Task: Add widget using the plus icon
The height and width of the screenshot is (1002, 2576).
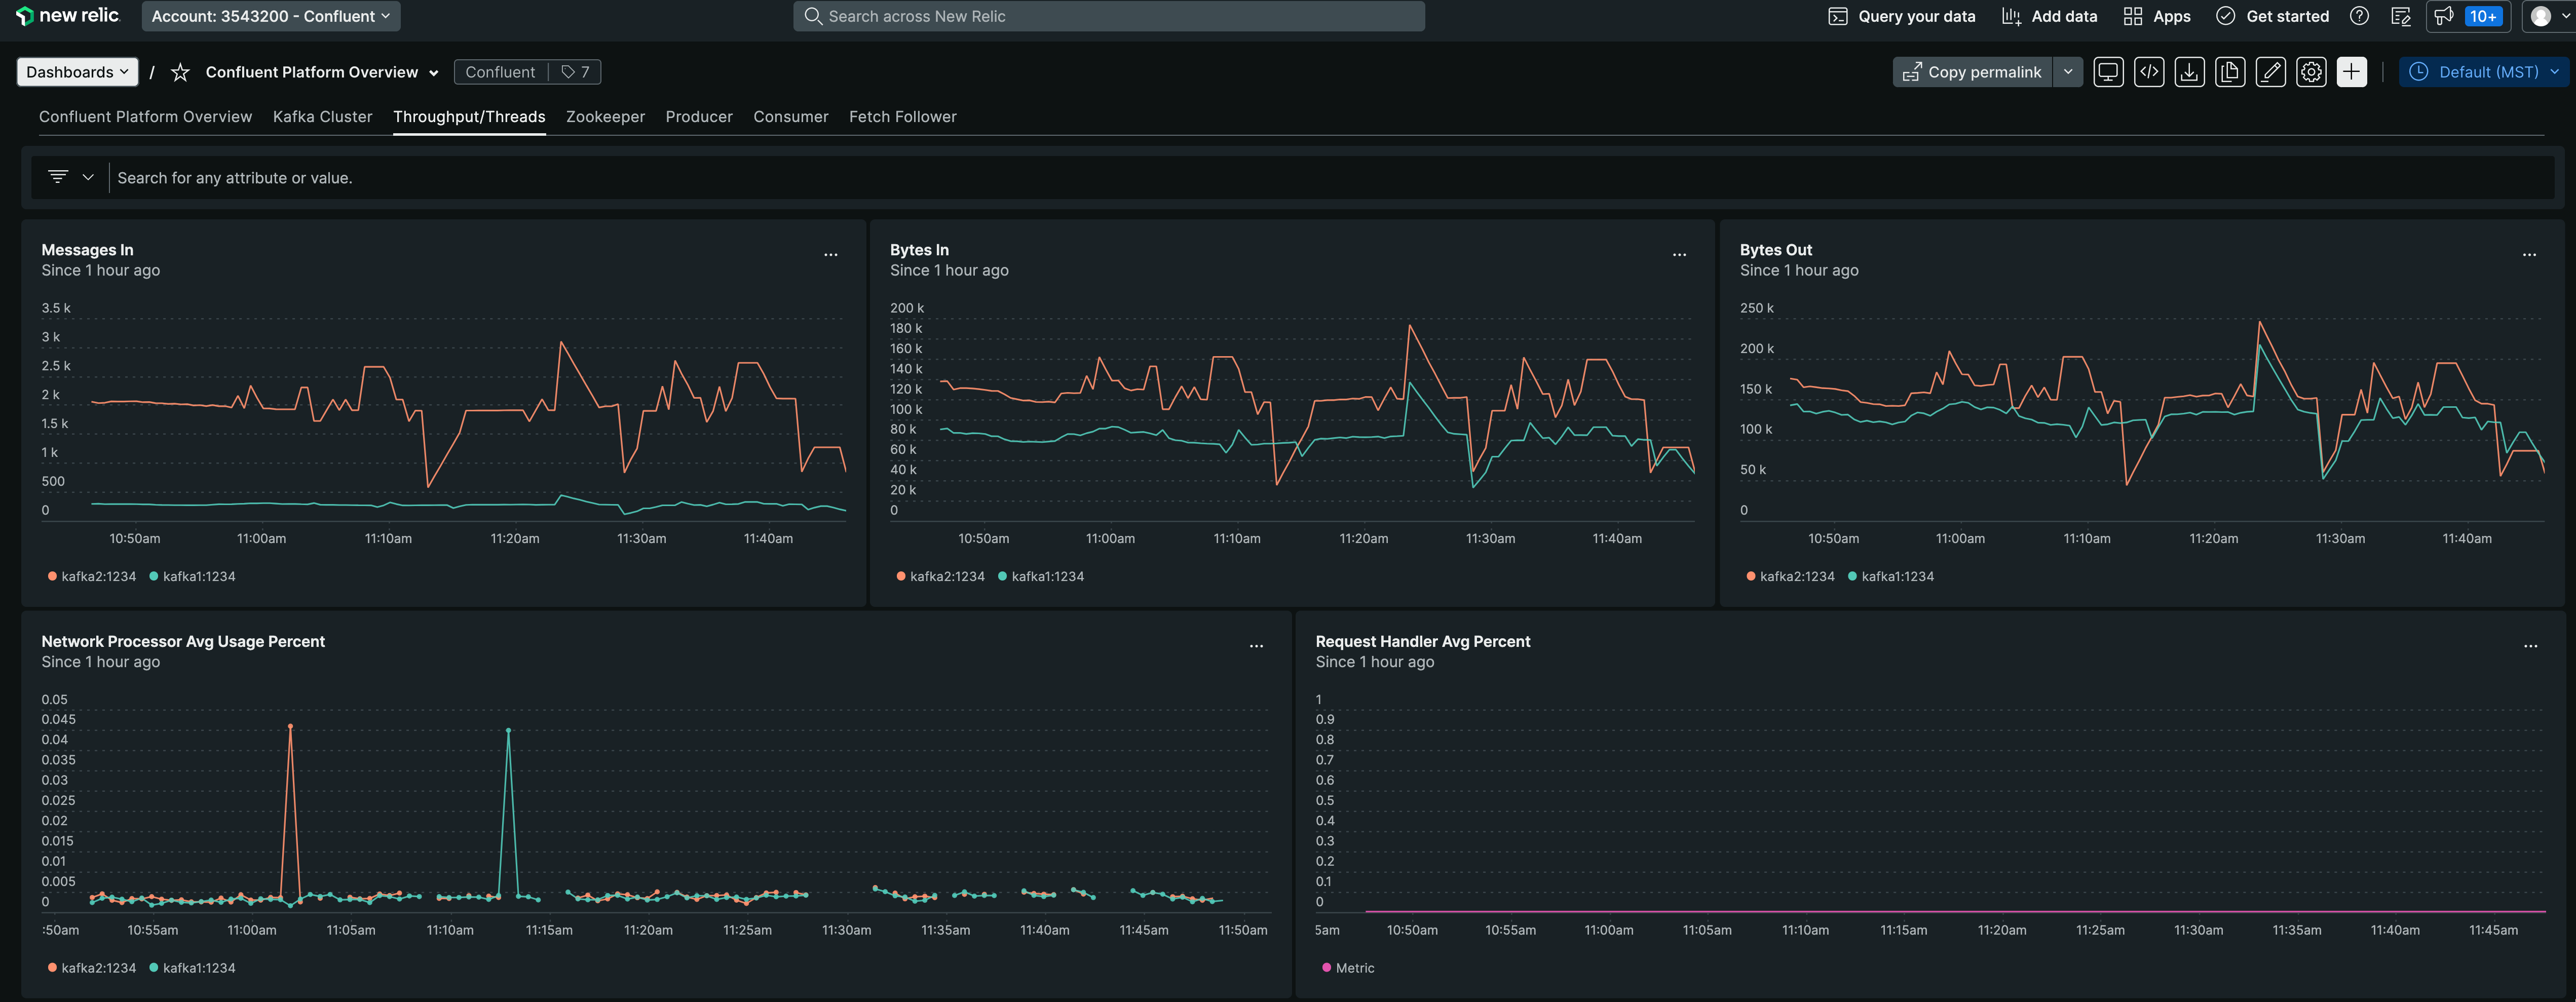Action: pyautogui.click(x=2351, y=72)
